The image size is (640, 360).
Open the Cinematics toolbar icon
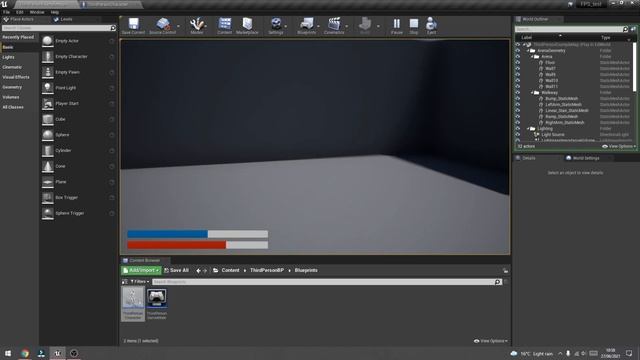334,24
